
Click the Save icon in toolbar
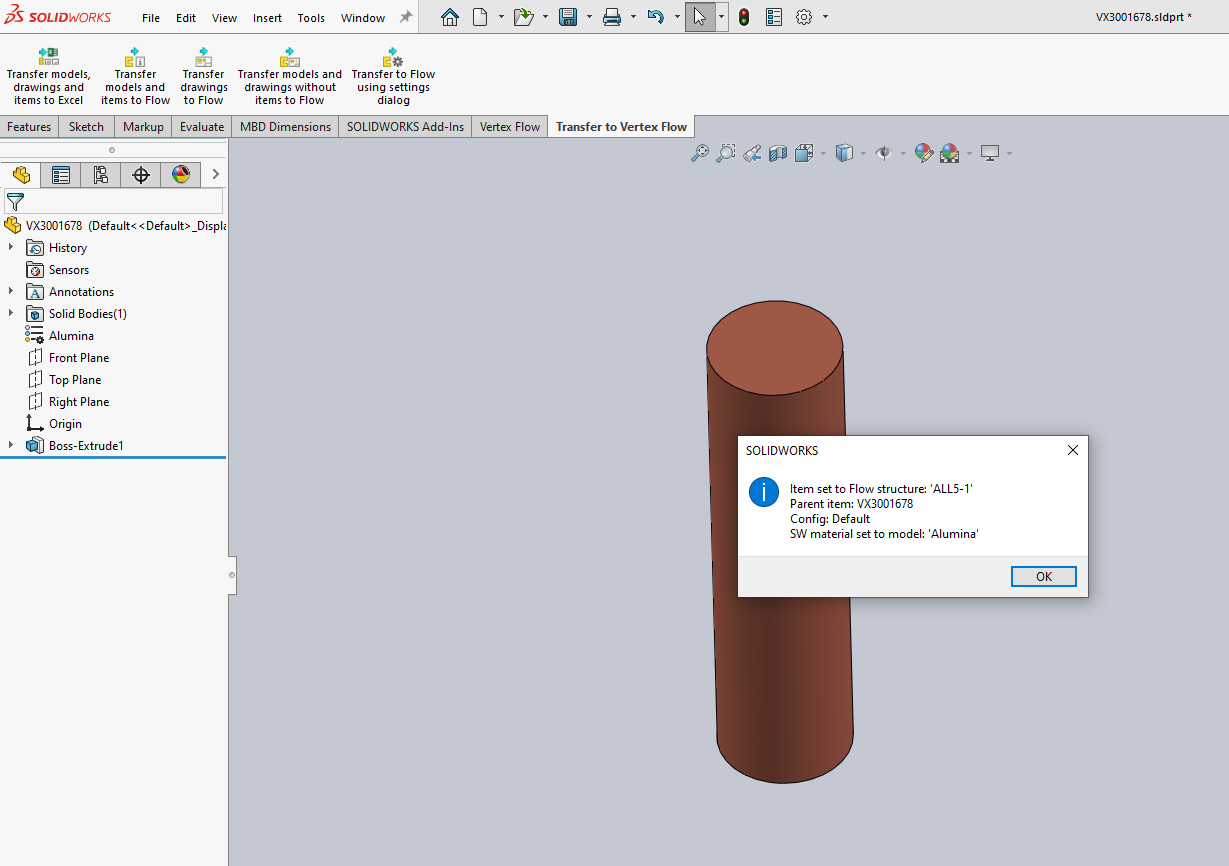coord(567,17)
